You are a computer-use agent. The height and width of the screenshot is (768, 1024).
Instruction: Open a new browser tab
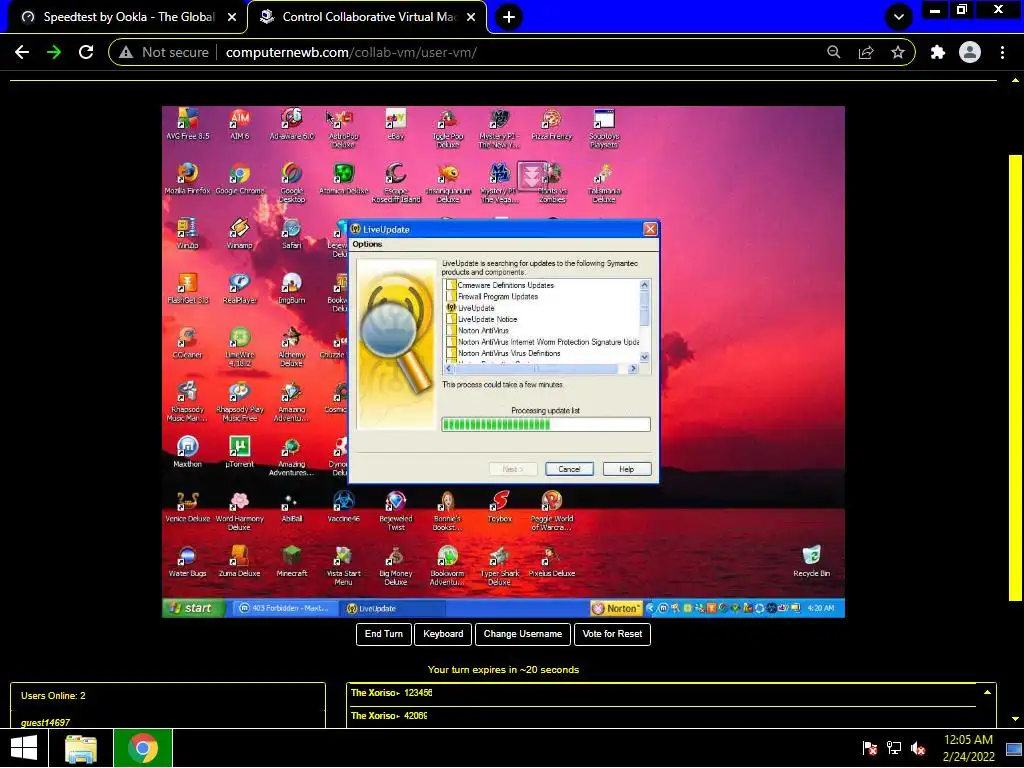point(509,17)
